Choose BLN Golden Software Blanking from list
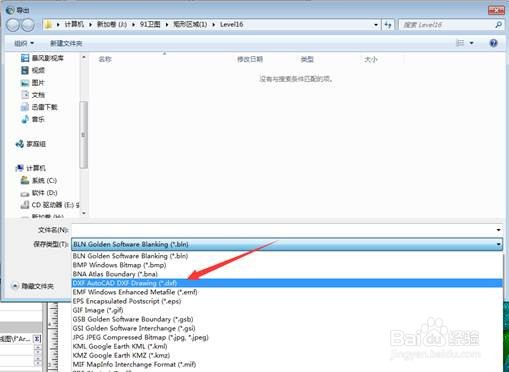509x372 pixels. point(287,256)
